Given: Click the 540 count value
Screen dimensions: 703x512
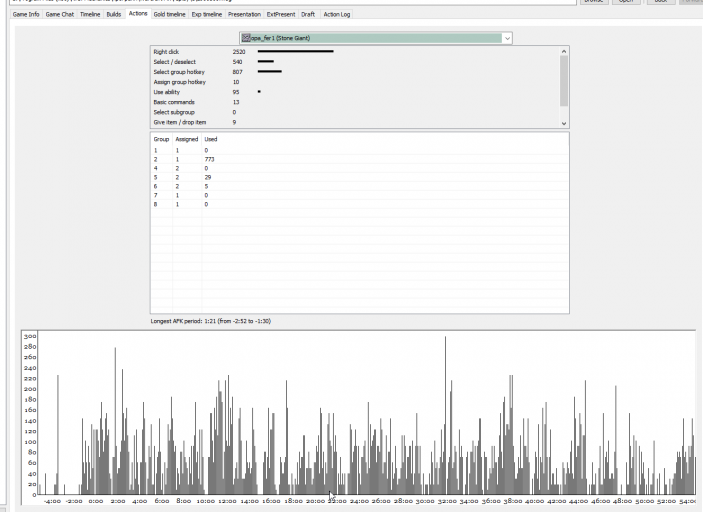Looking at the screenshot, I should click(237, 62).
